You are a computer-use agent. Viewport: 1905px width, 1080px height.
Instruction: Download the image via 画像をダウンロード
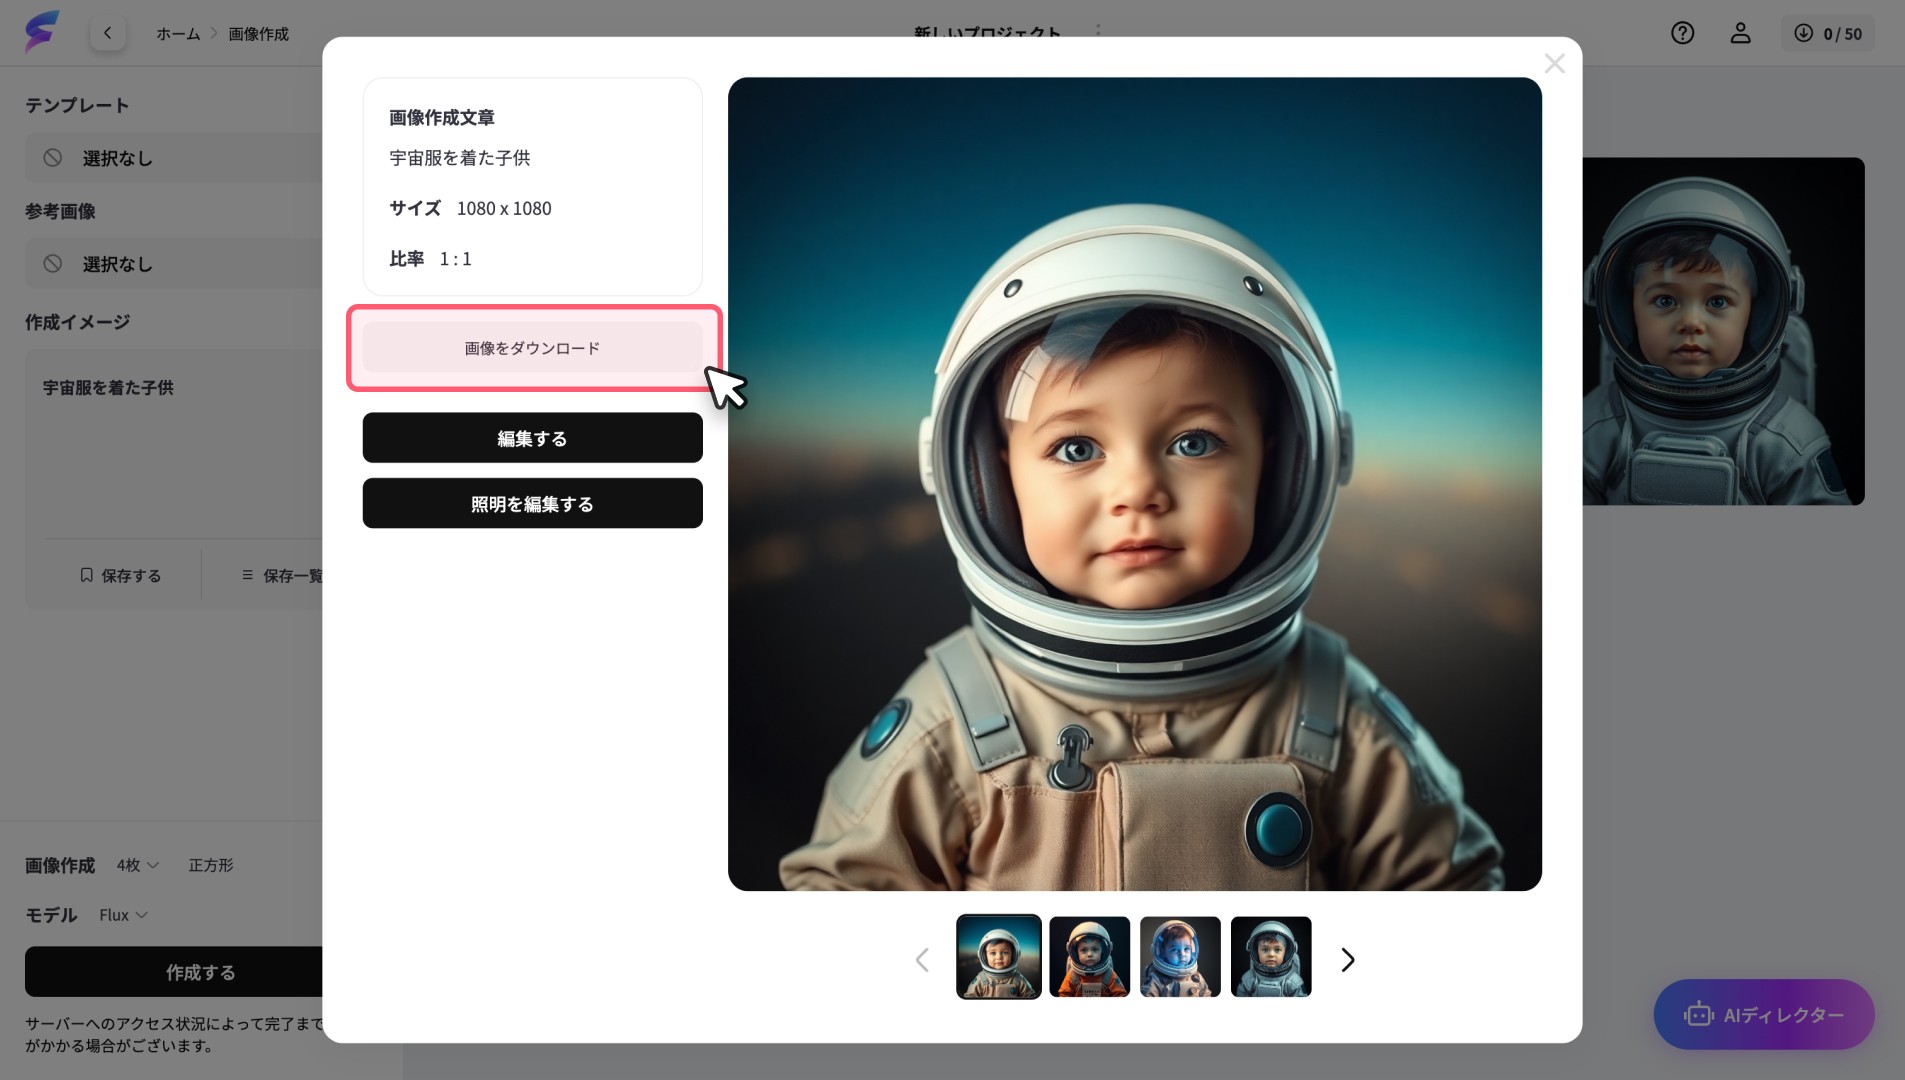(532, 347)
